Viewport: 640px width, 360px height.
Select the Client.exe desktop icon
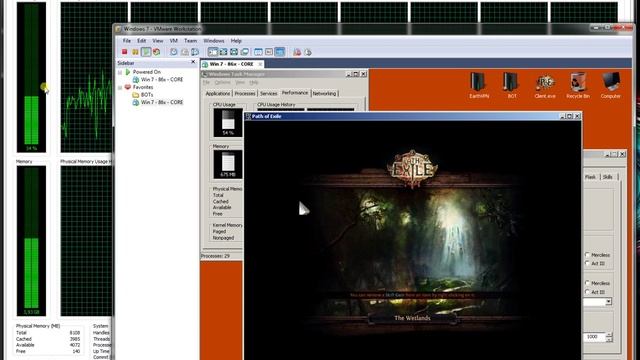[x=545, y=85]
